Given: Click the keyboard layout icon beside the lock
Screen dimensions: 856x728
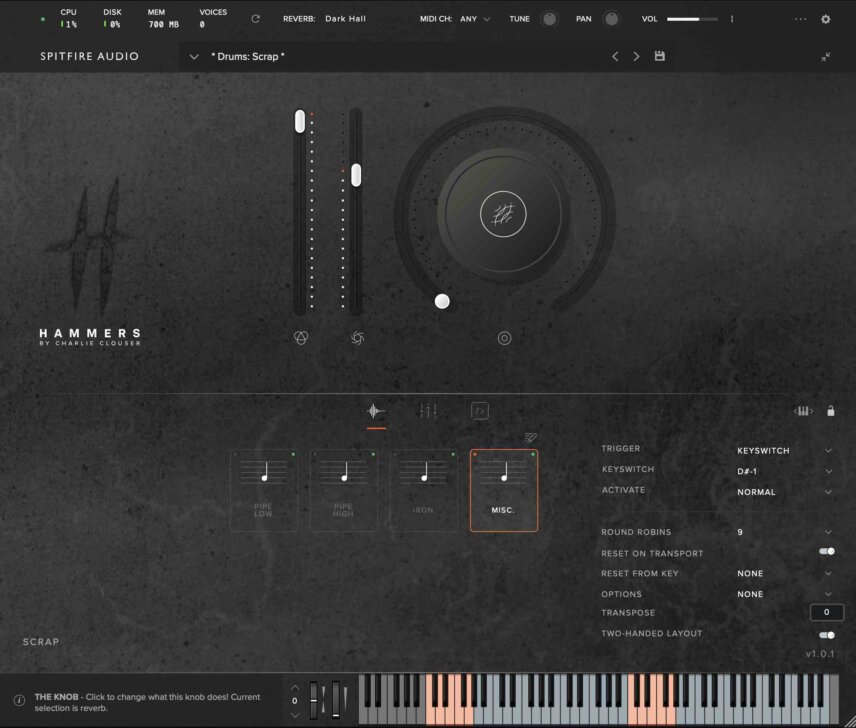Looking at the screenshot, I should coord(803,411).
